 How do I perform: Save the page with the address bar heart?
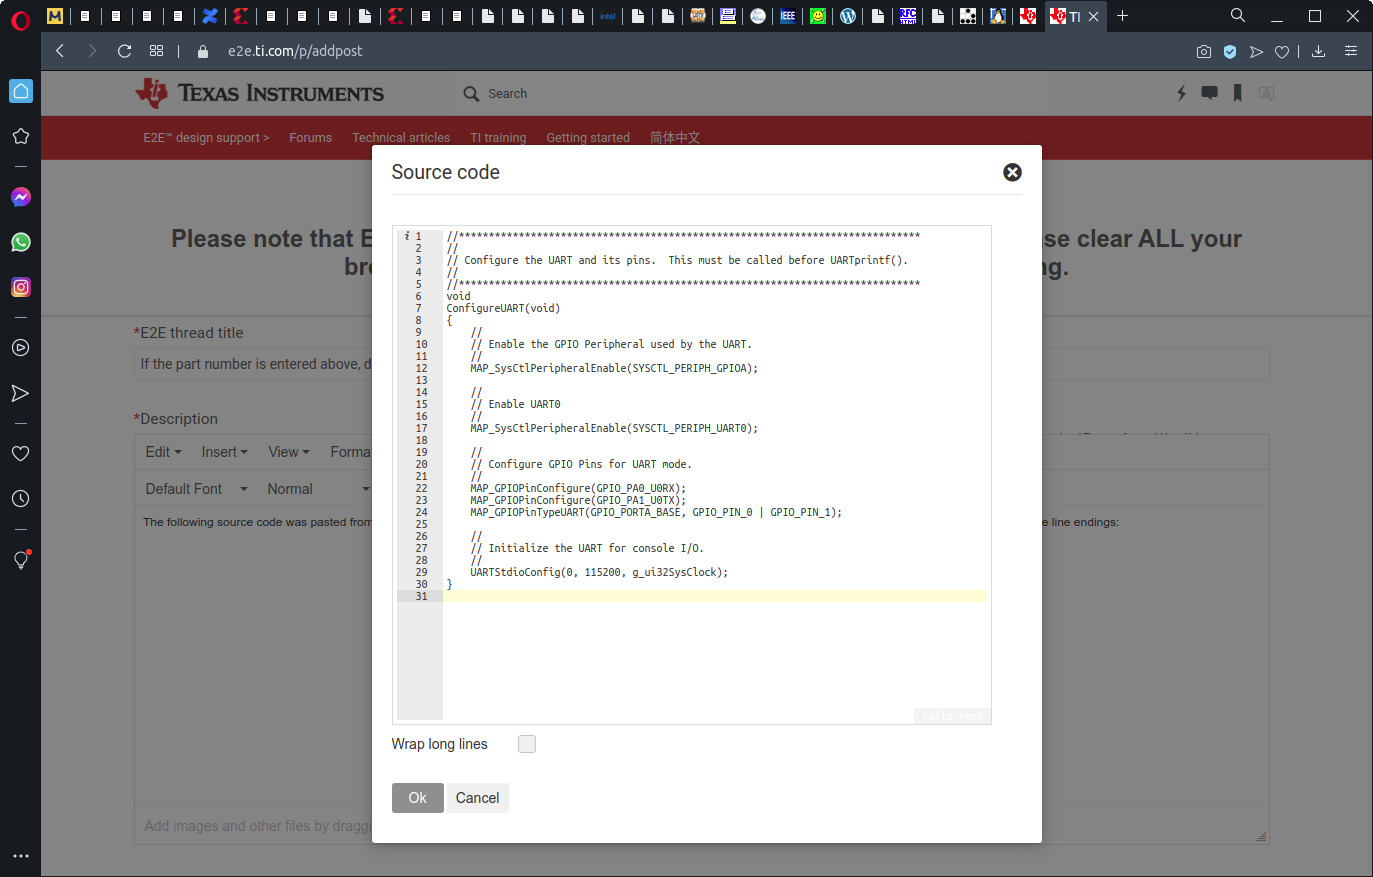pyautogui.click(x=1282, y=51)
